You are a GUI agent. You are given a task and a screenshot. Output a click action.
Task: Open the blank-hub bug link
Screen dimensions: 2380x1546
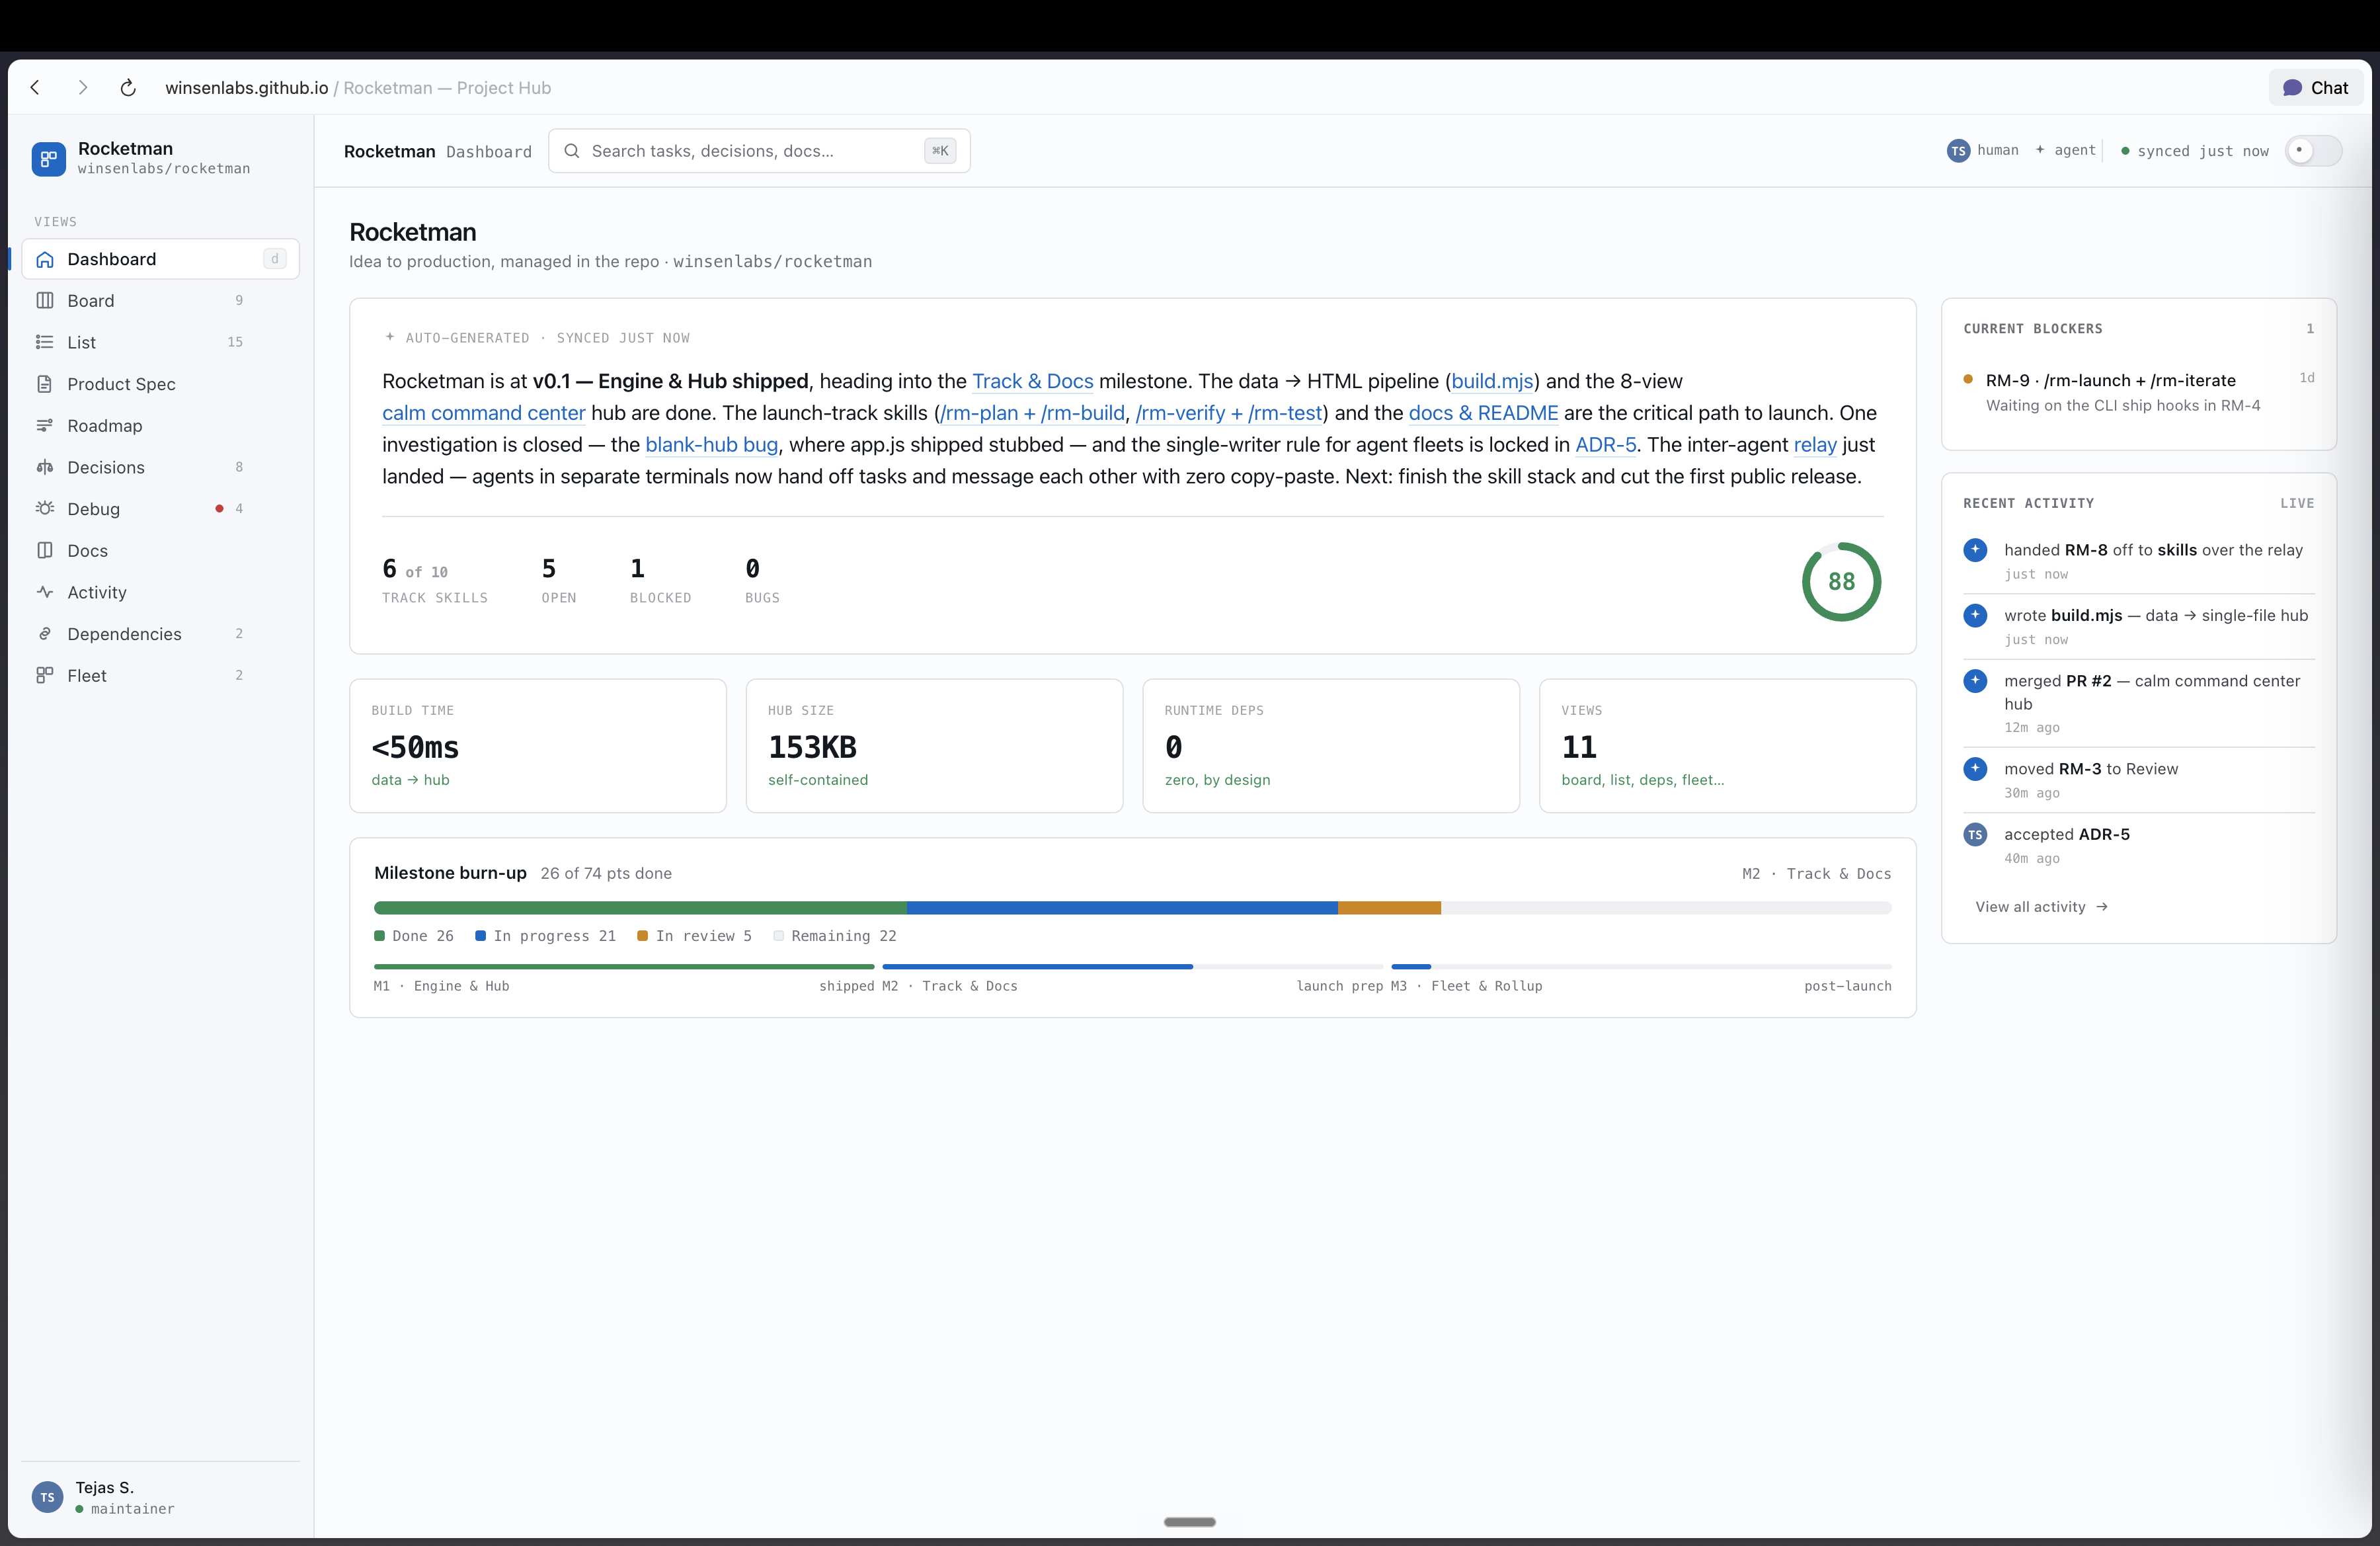pyautogui.click(x=712, y=445)
